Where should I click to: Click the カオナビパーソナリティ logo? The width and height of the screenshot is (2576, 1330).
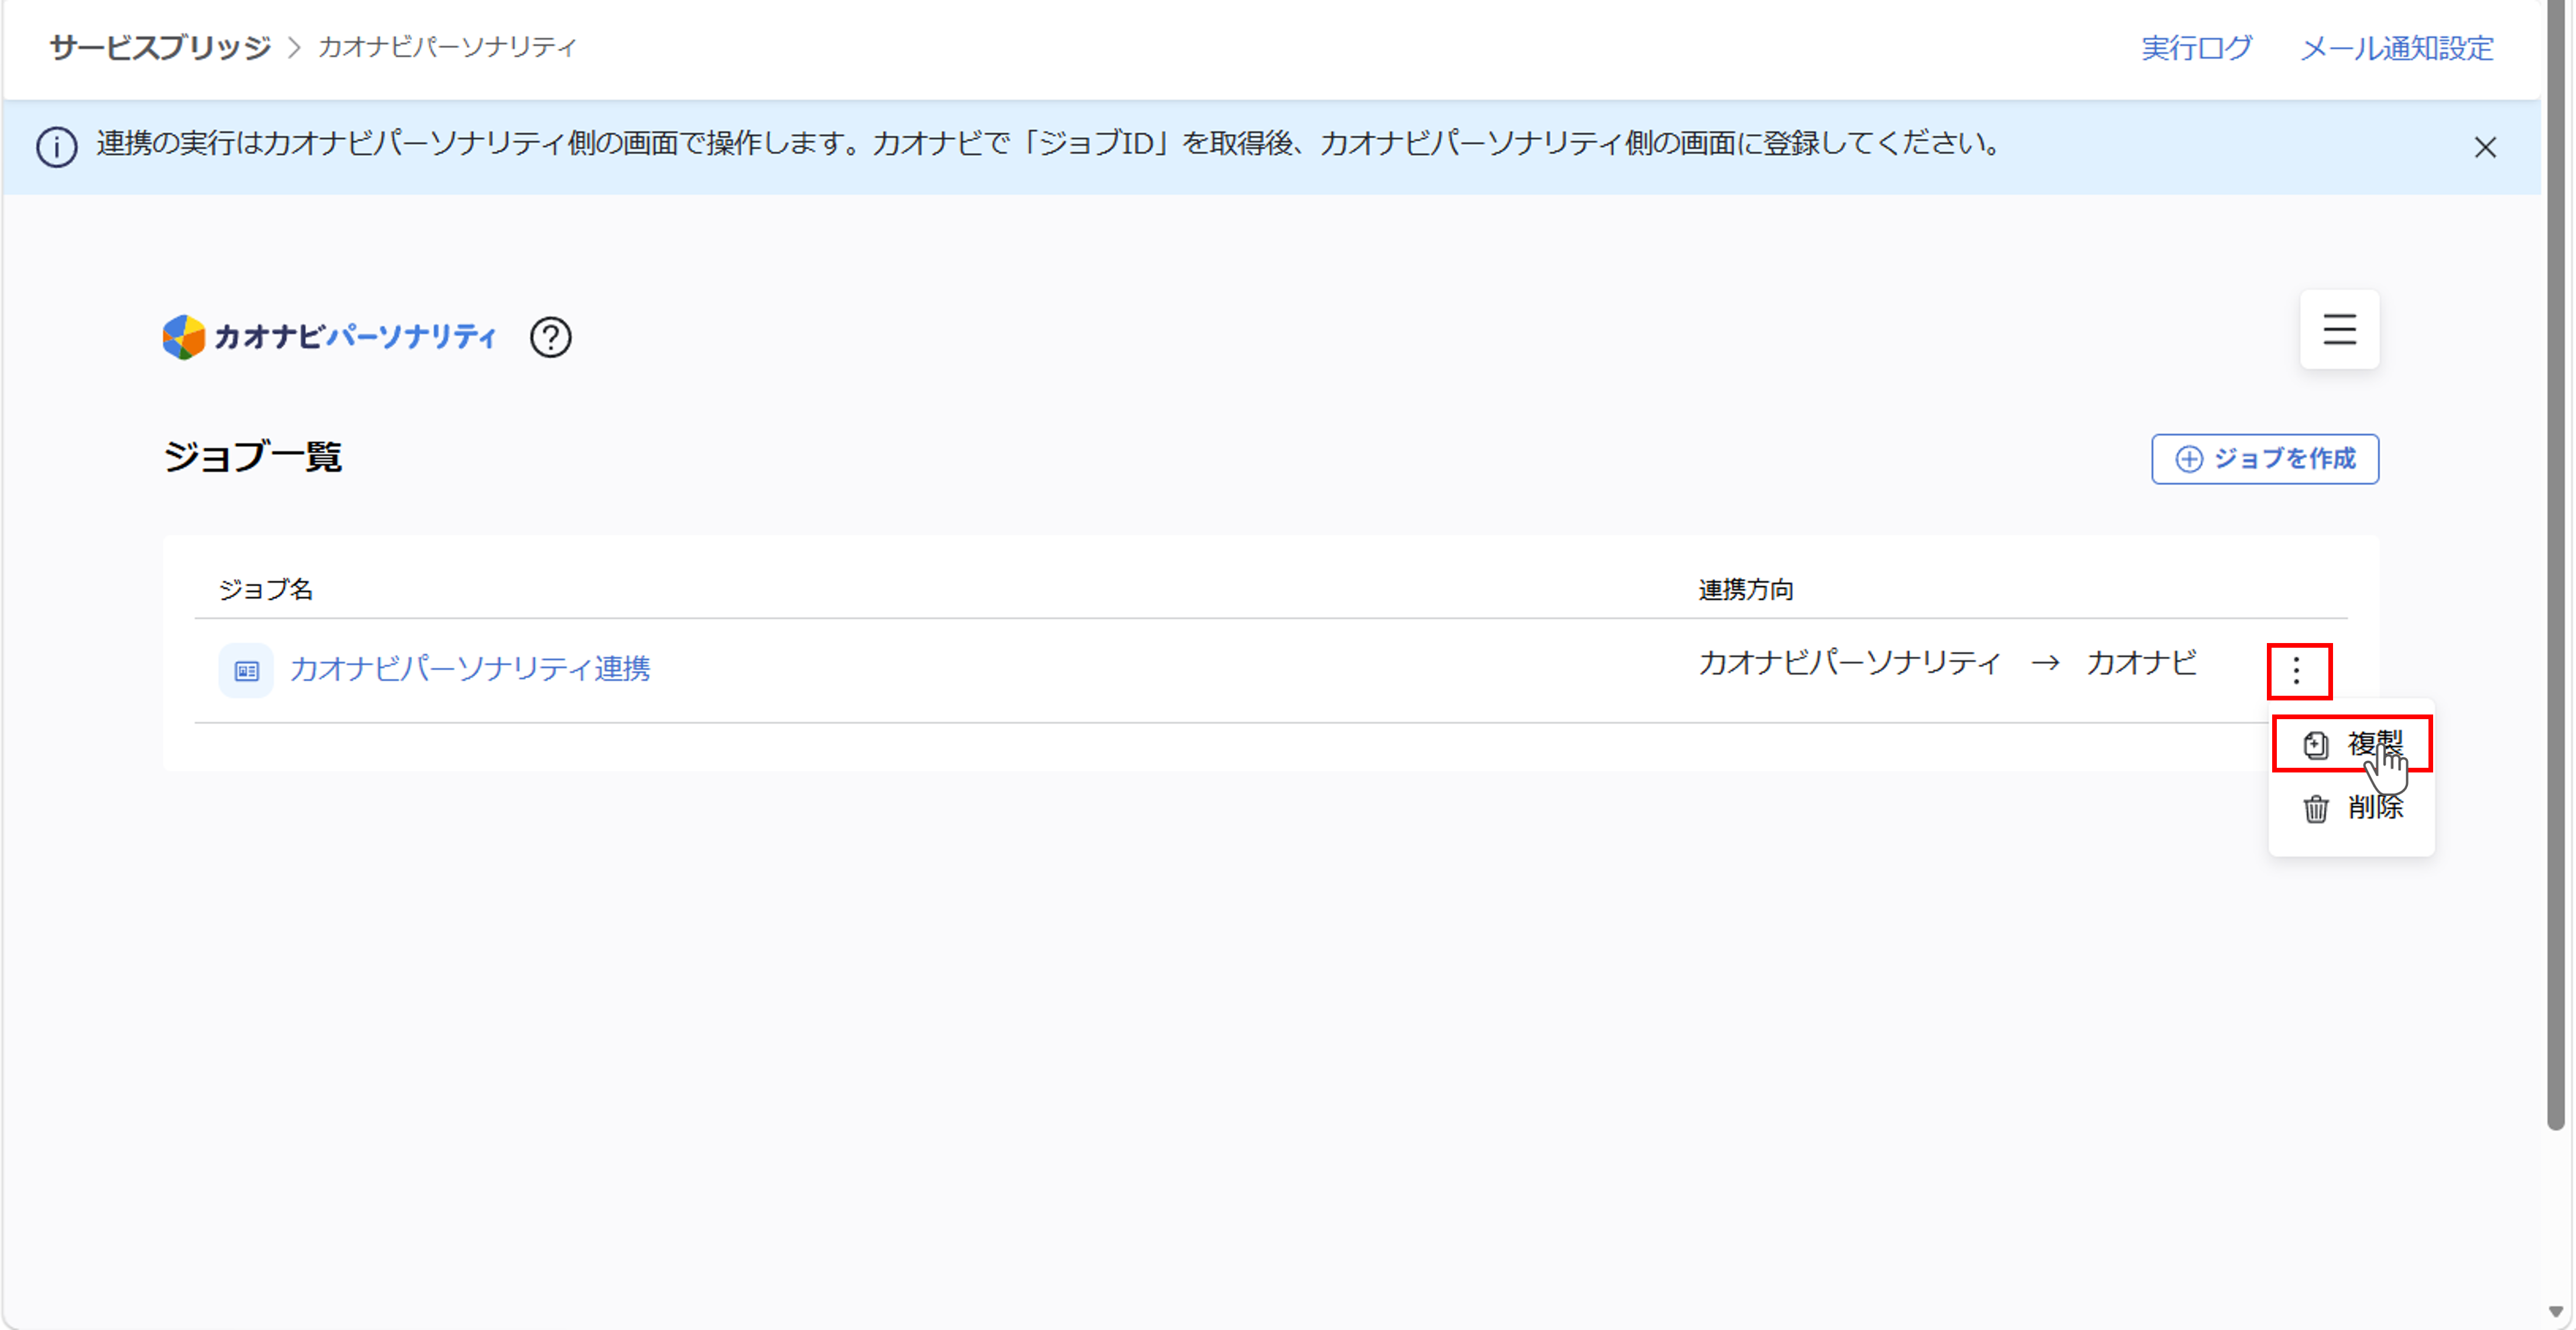[x=330, y=337]
